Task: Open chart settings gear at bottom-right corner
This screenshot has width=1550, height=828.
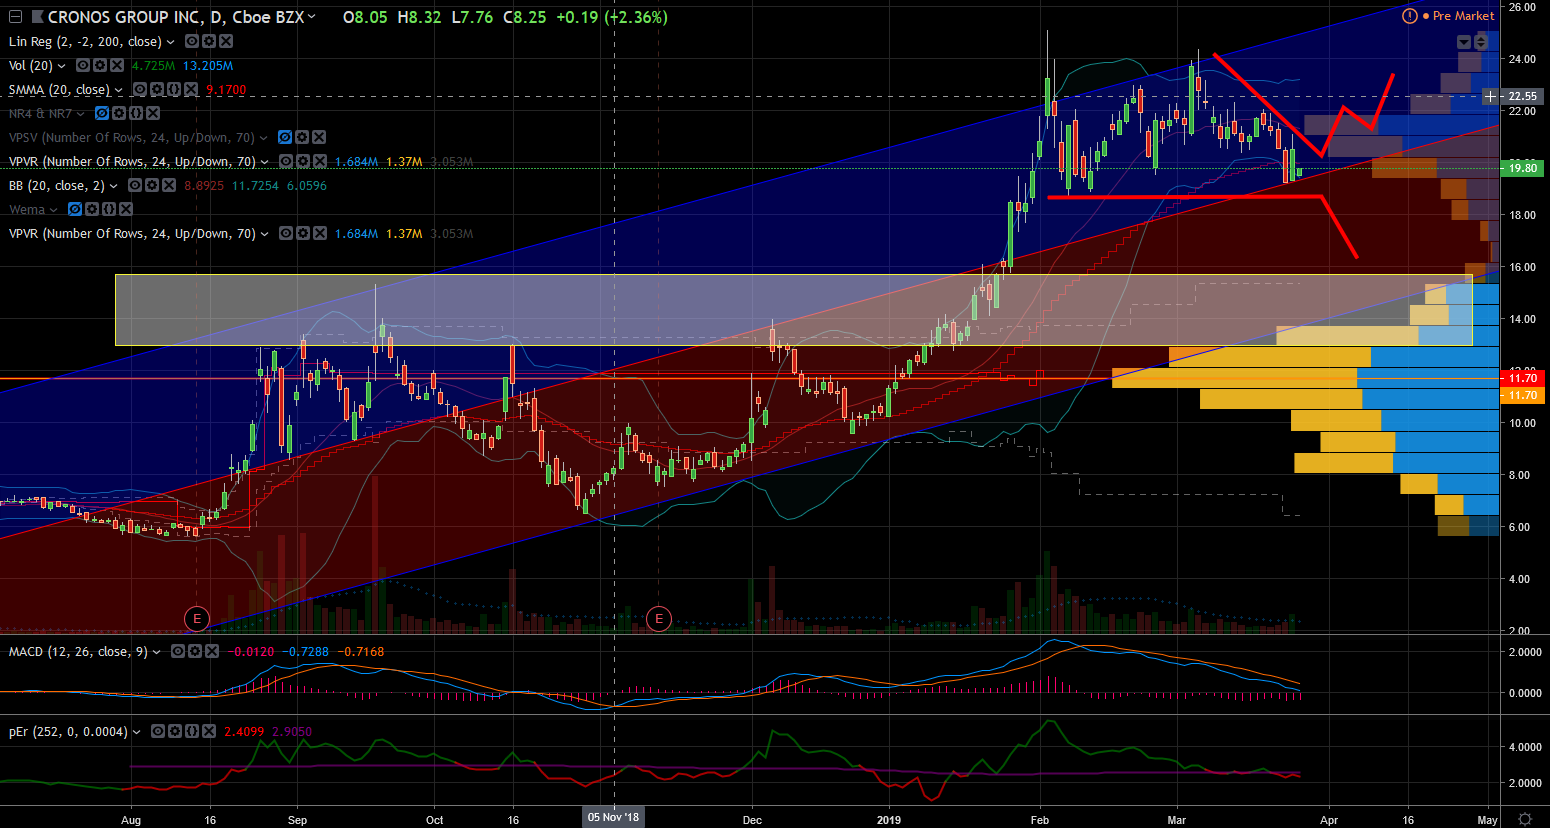Action: coord(1525,819)
